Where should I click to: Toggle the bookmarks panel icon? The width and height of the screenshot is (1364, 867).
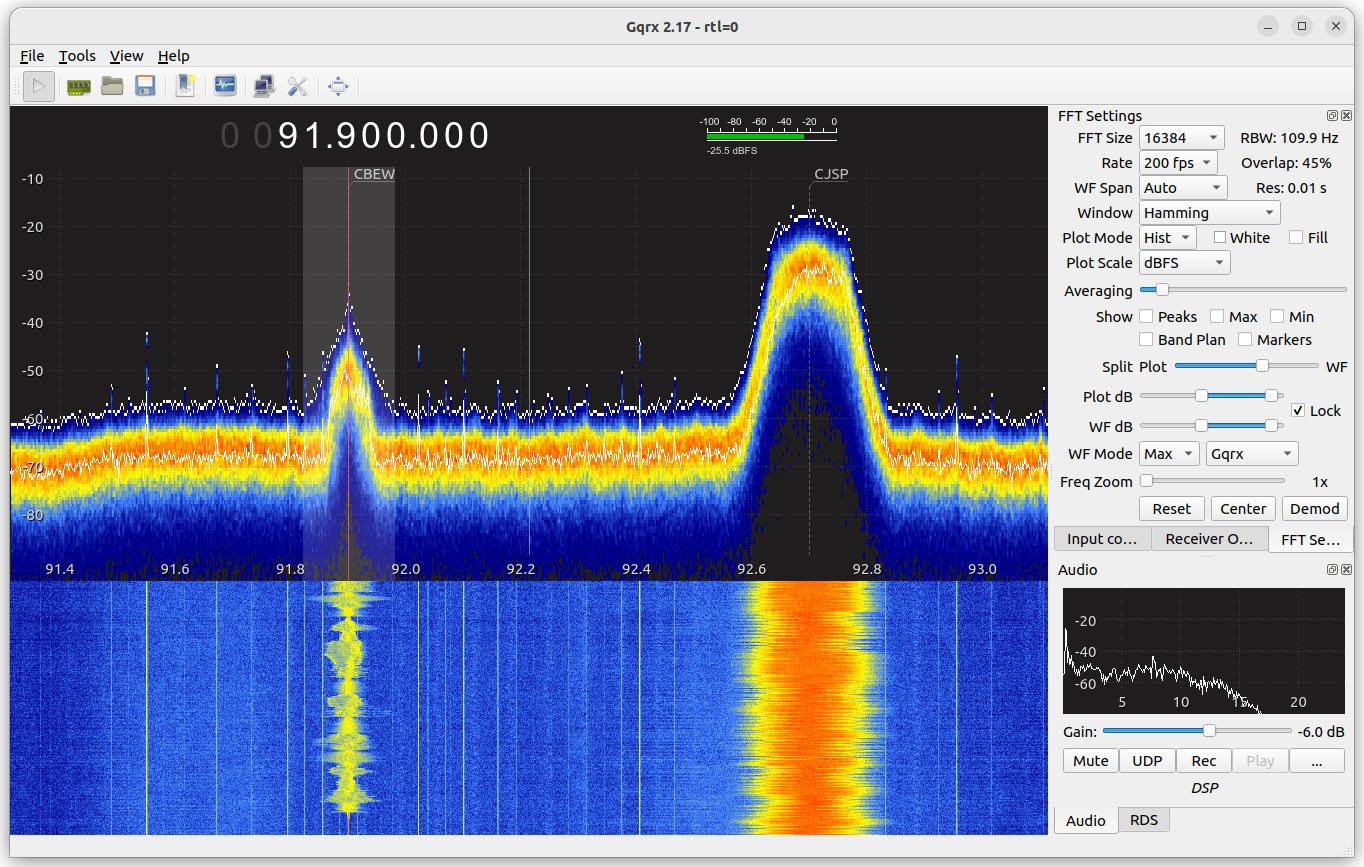[185, 86]
